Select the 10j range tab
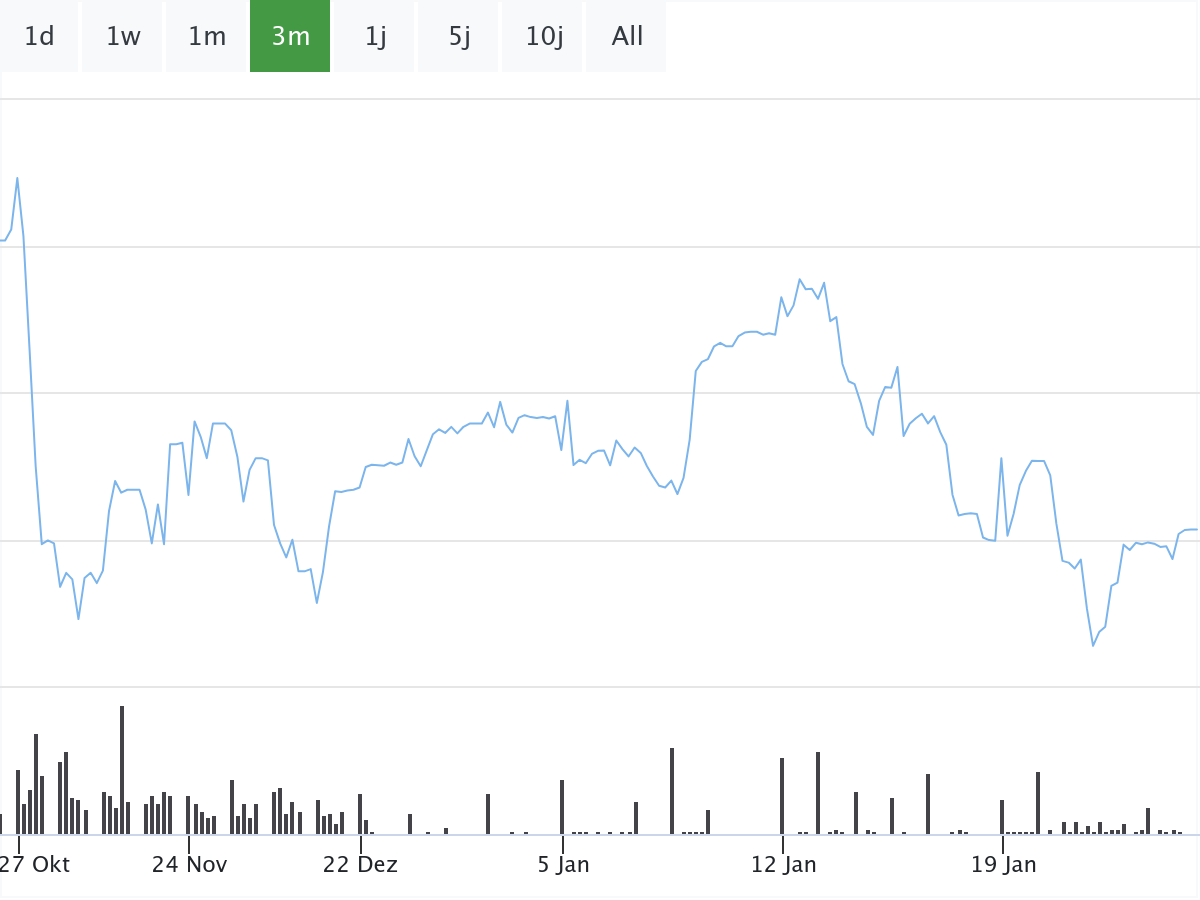 [544, 37]
